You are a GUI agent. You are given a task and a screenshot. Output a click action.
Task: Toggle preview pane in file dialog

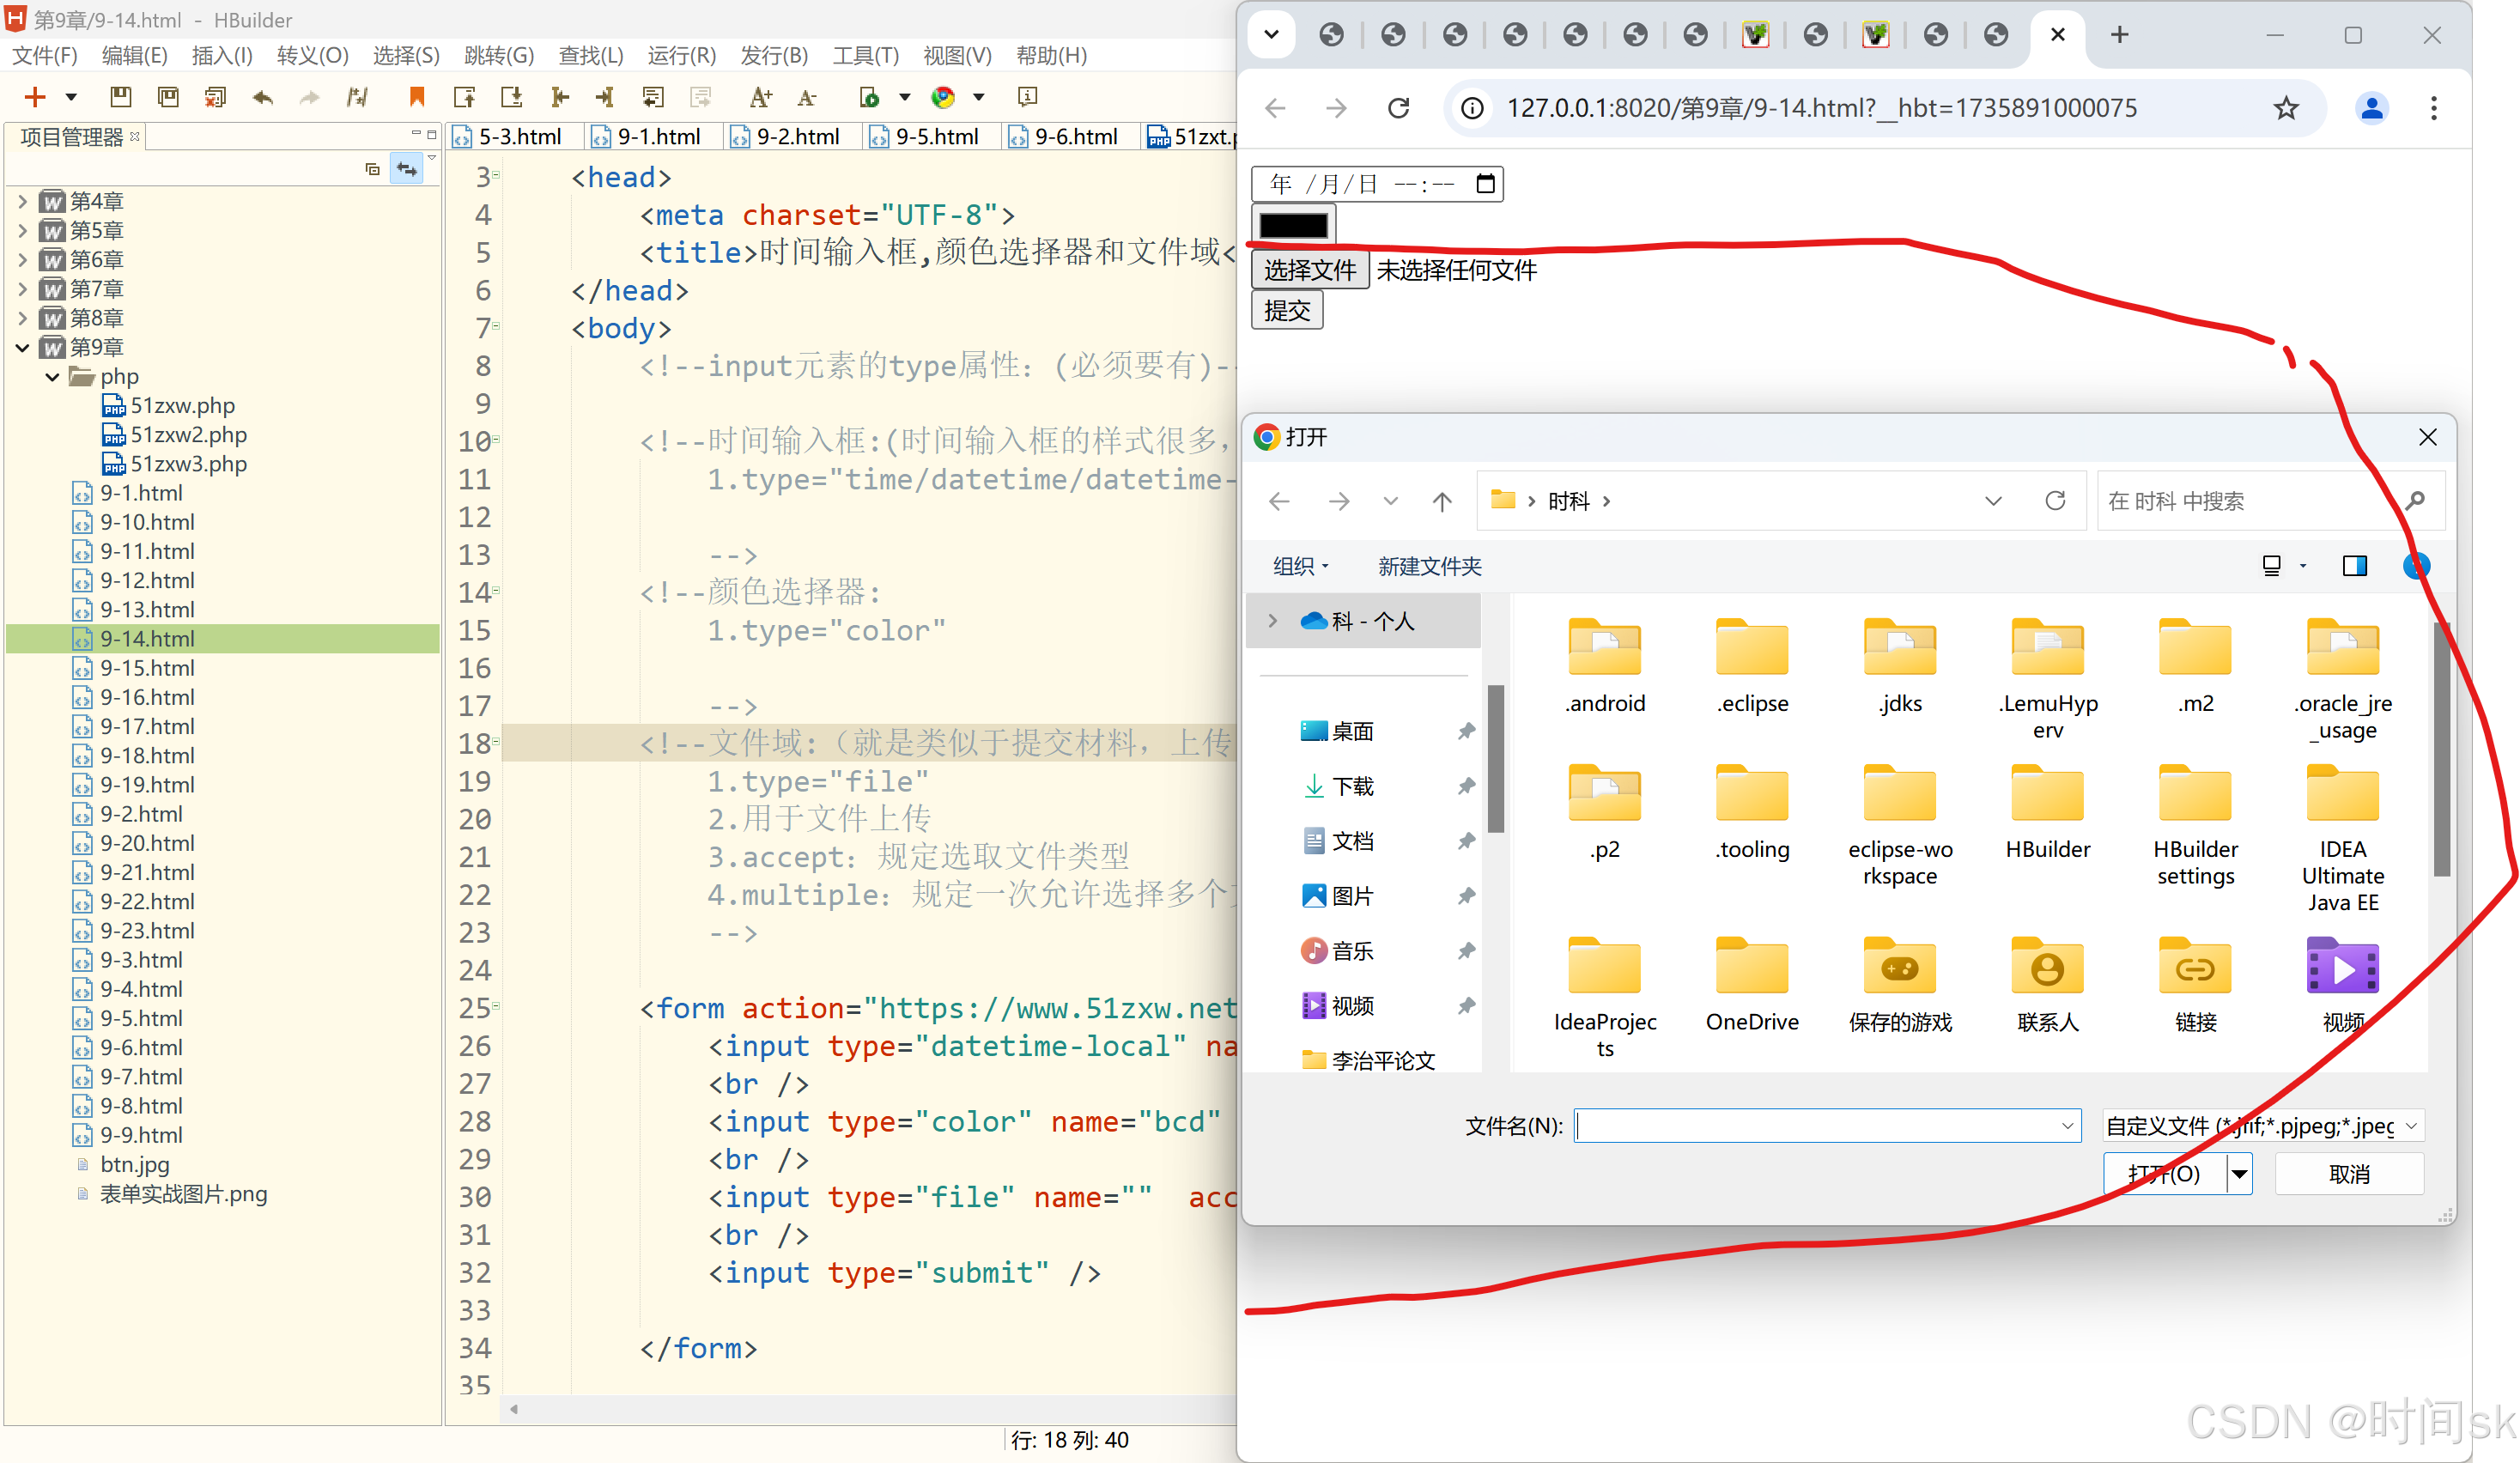coord(2354,566)
